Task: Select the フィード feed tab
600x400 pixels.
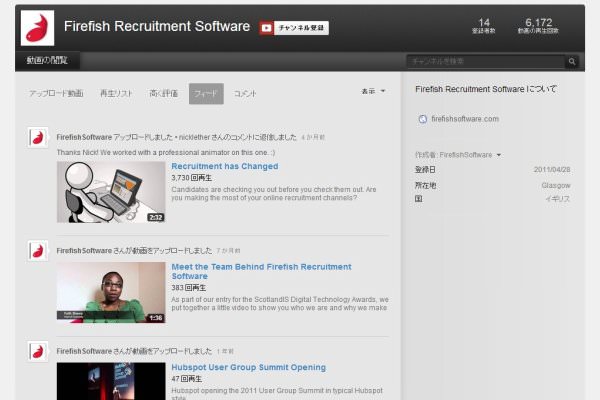Action: click(x=206, y=93)
